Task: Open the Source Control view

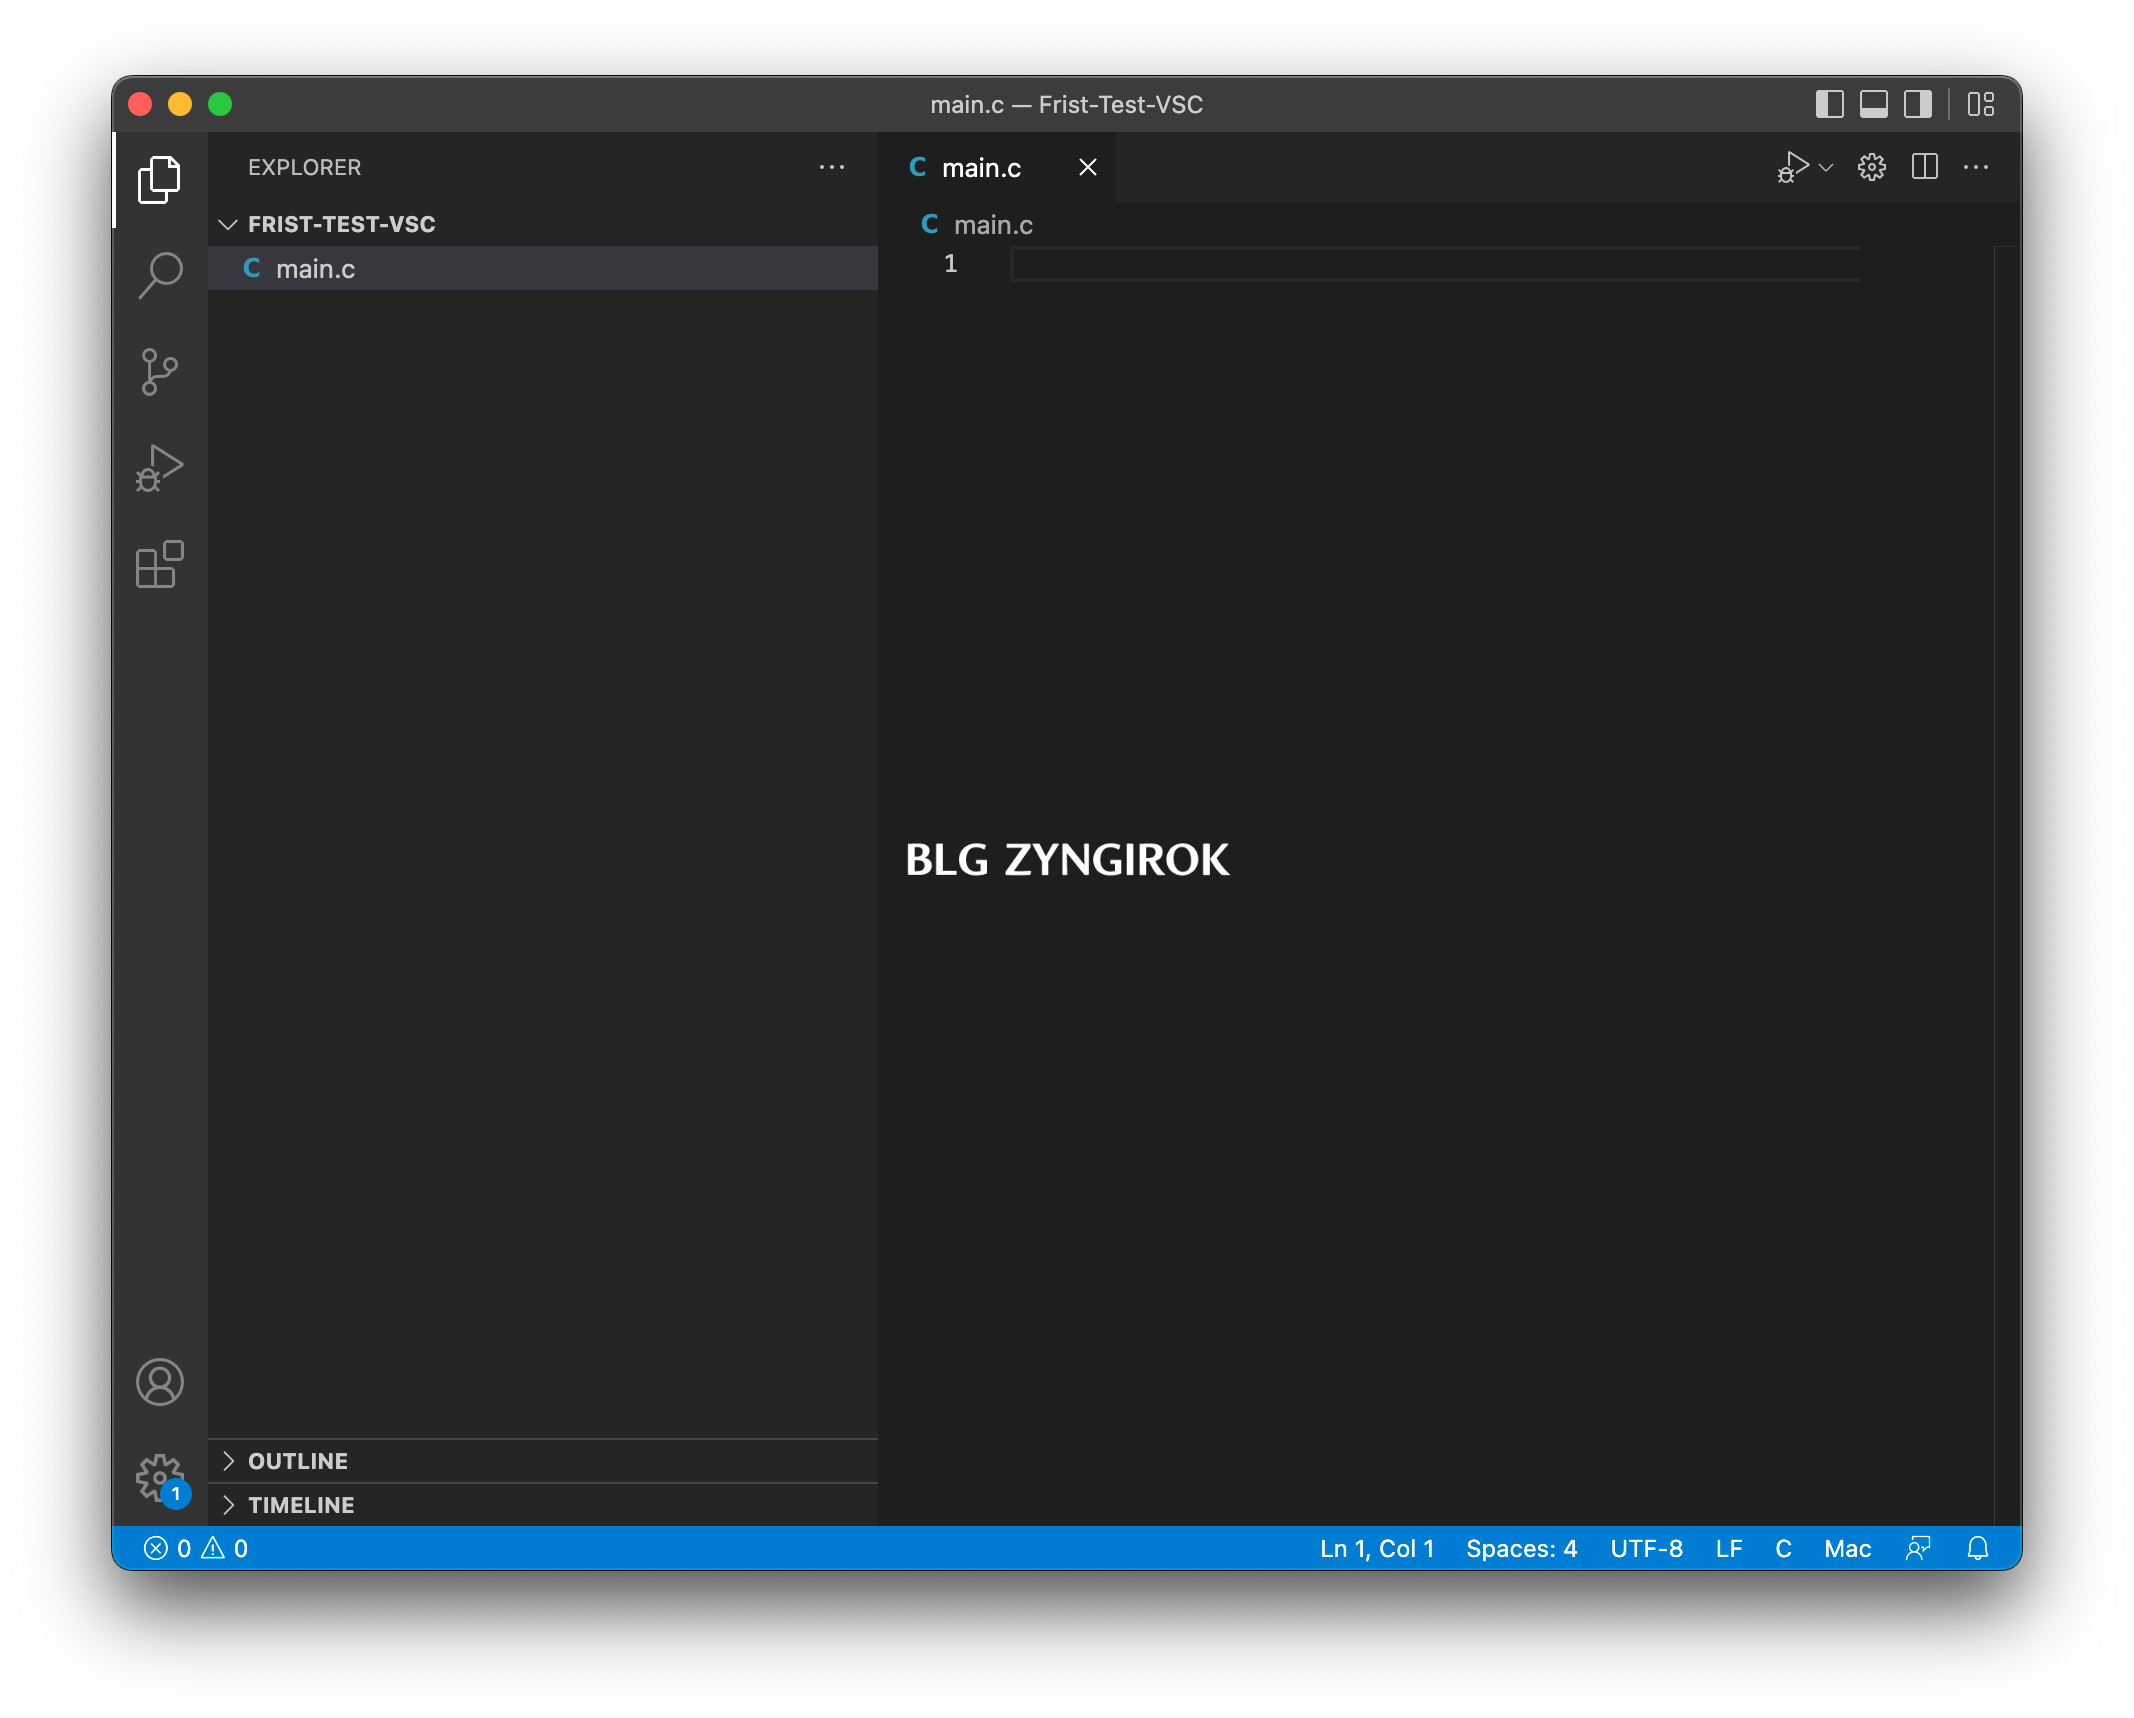Action: (160, 372)
